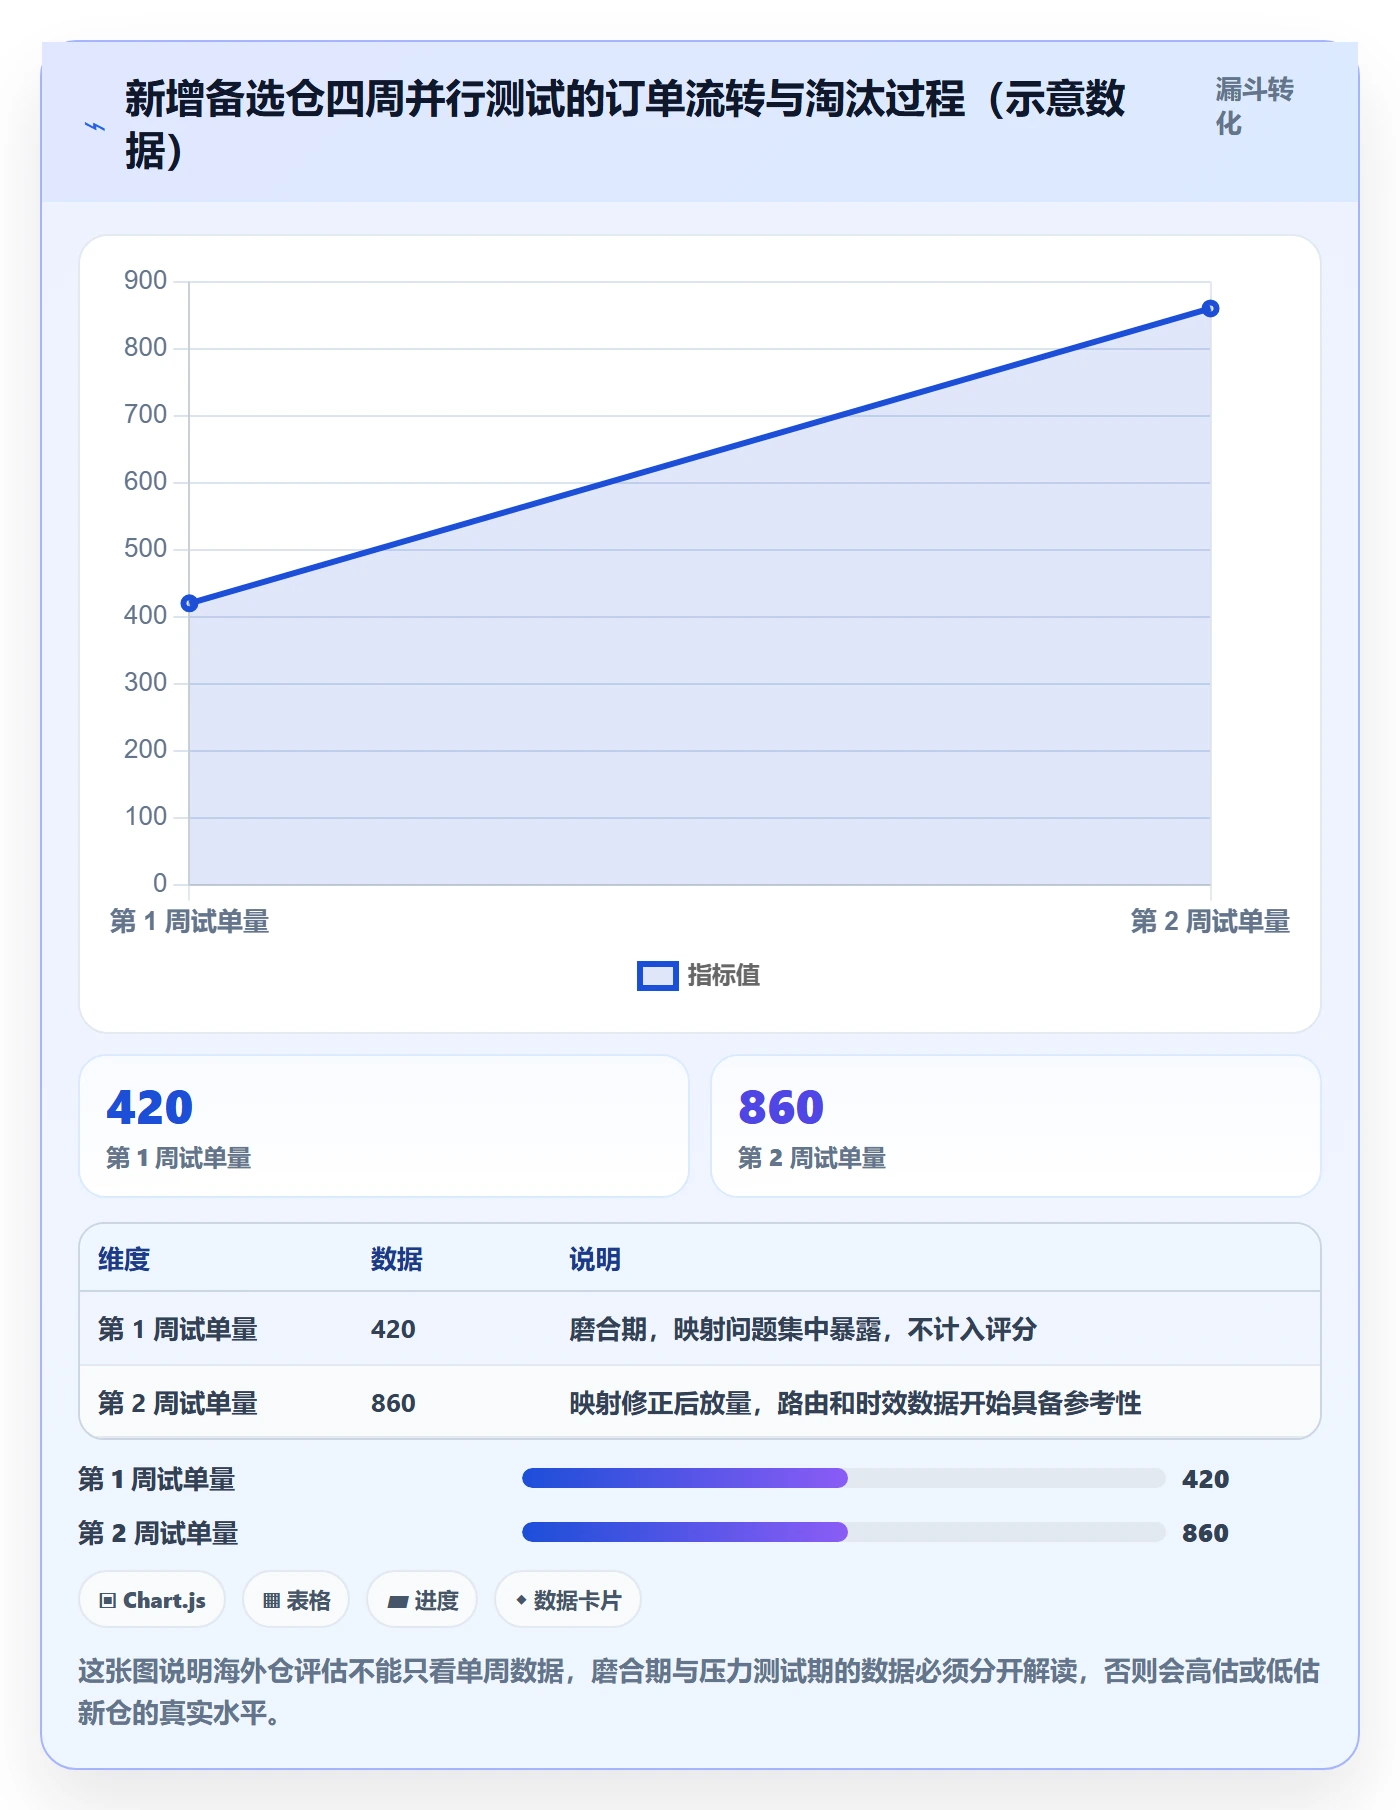
Task: Click progress value 420 label
Action: coord(1205,1479)
